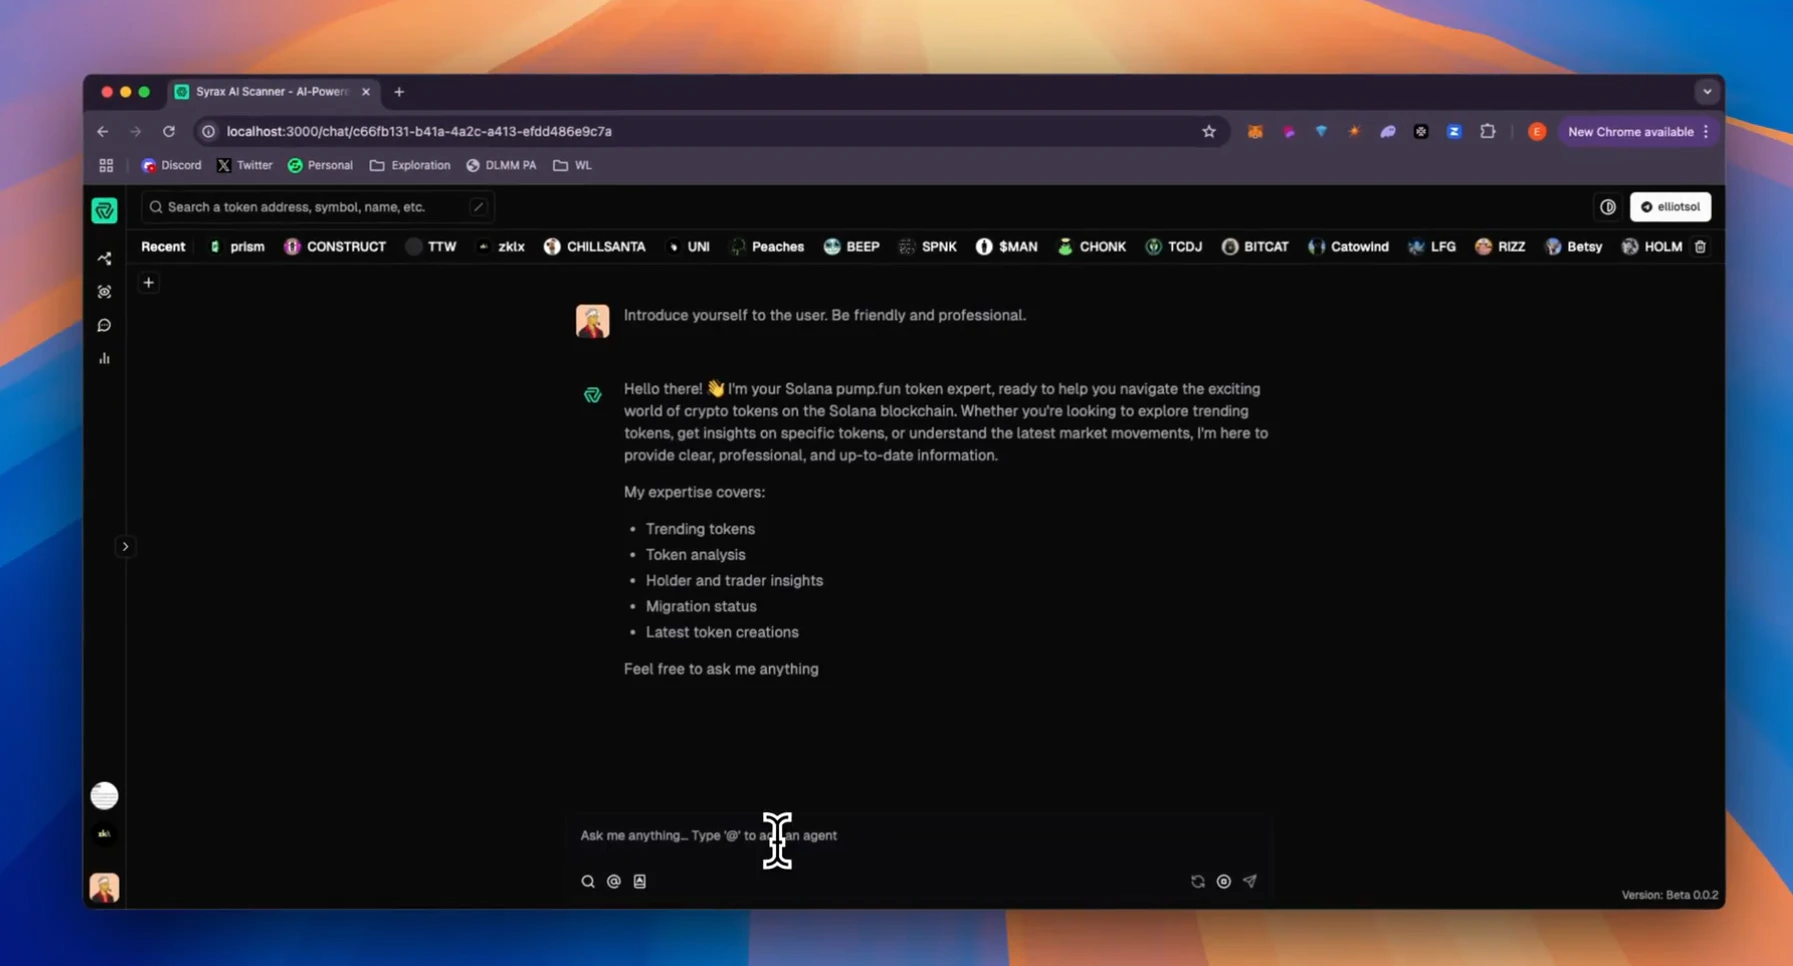Open the chat bubble sidebar icon

104,325
